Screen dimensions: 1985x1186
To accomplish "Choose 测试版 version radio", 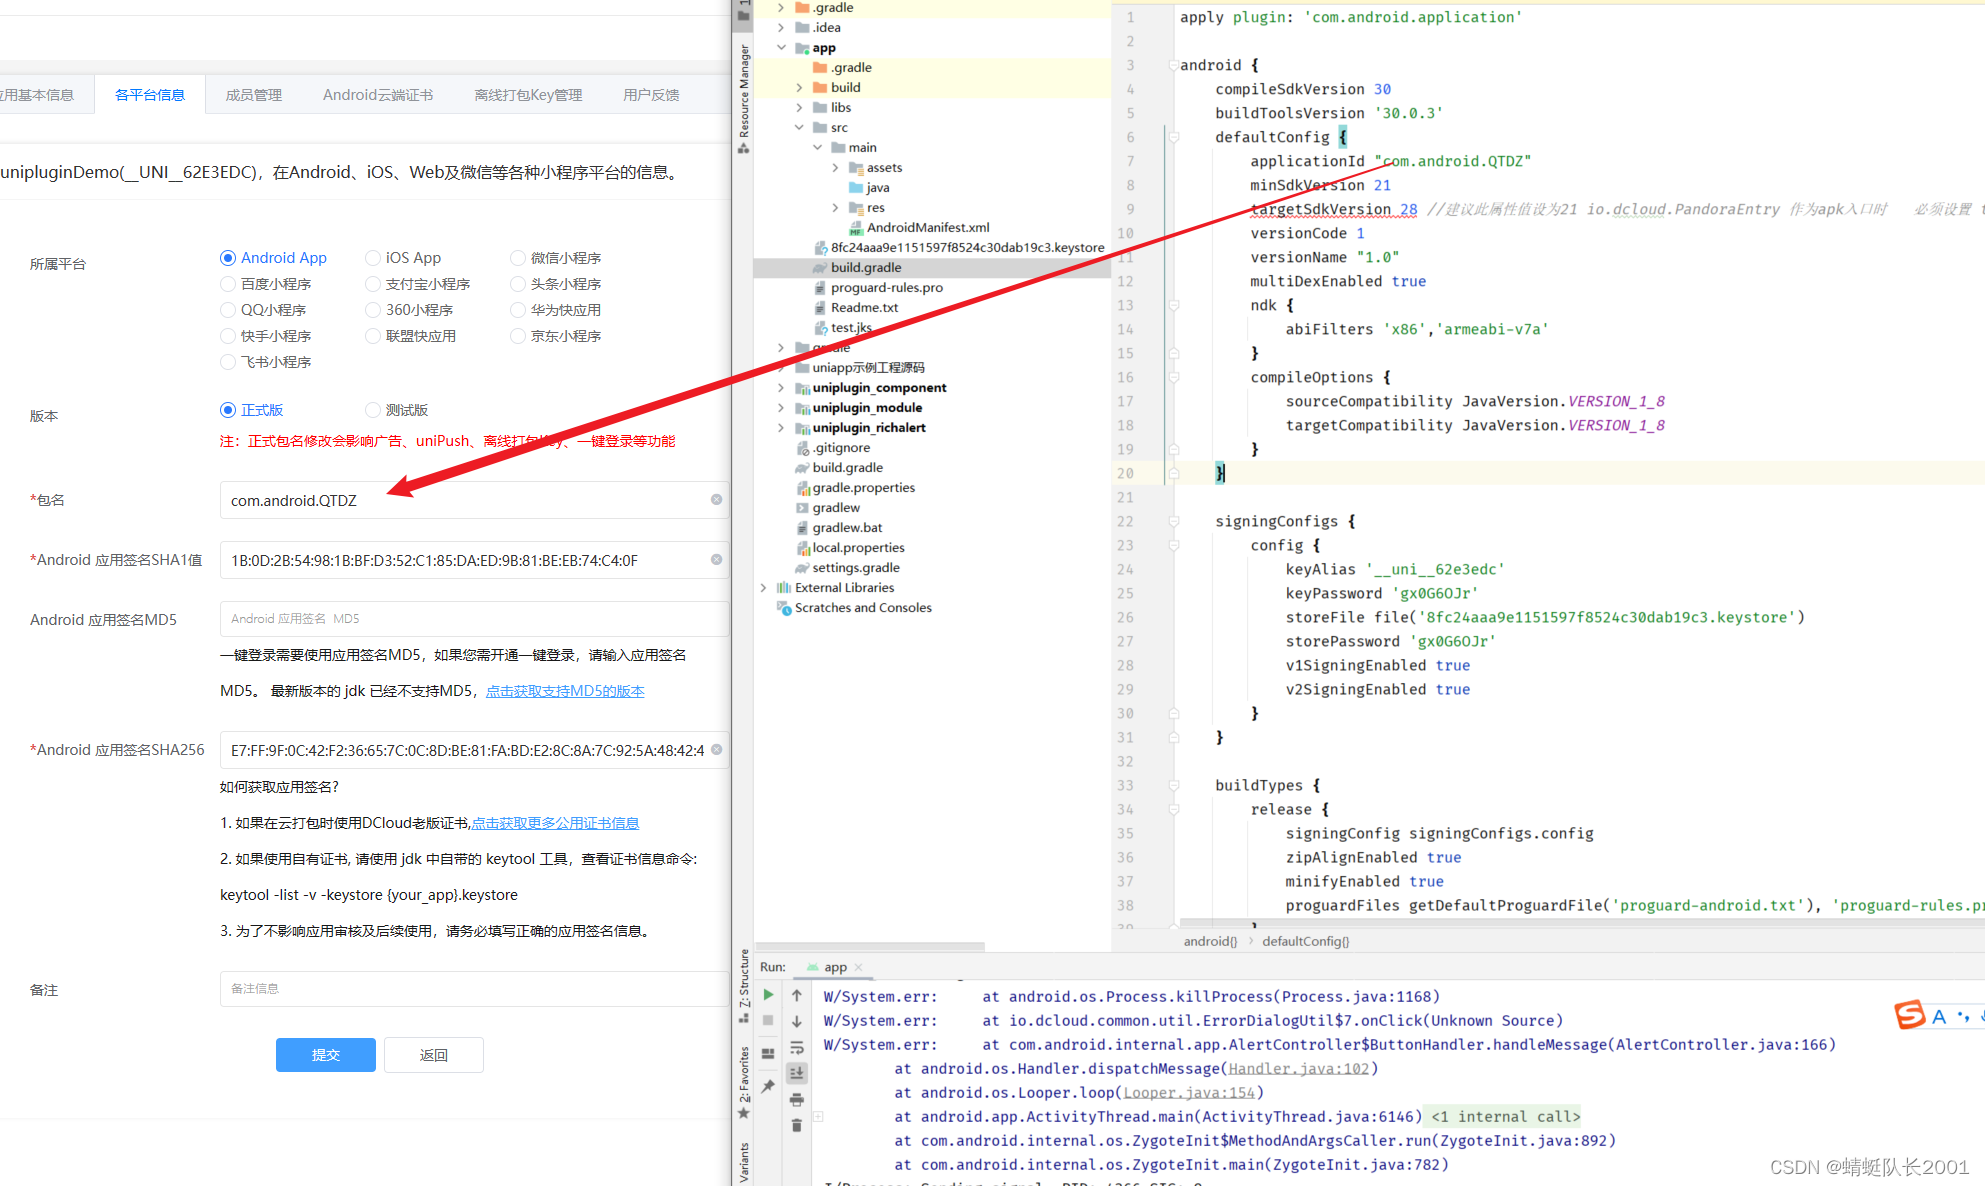I will coord(373,410).
